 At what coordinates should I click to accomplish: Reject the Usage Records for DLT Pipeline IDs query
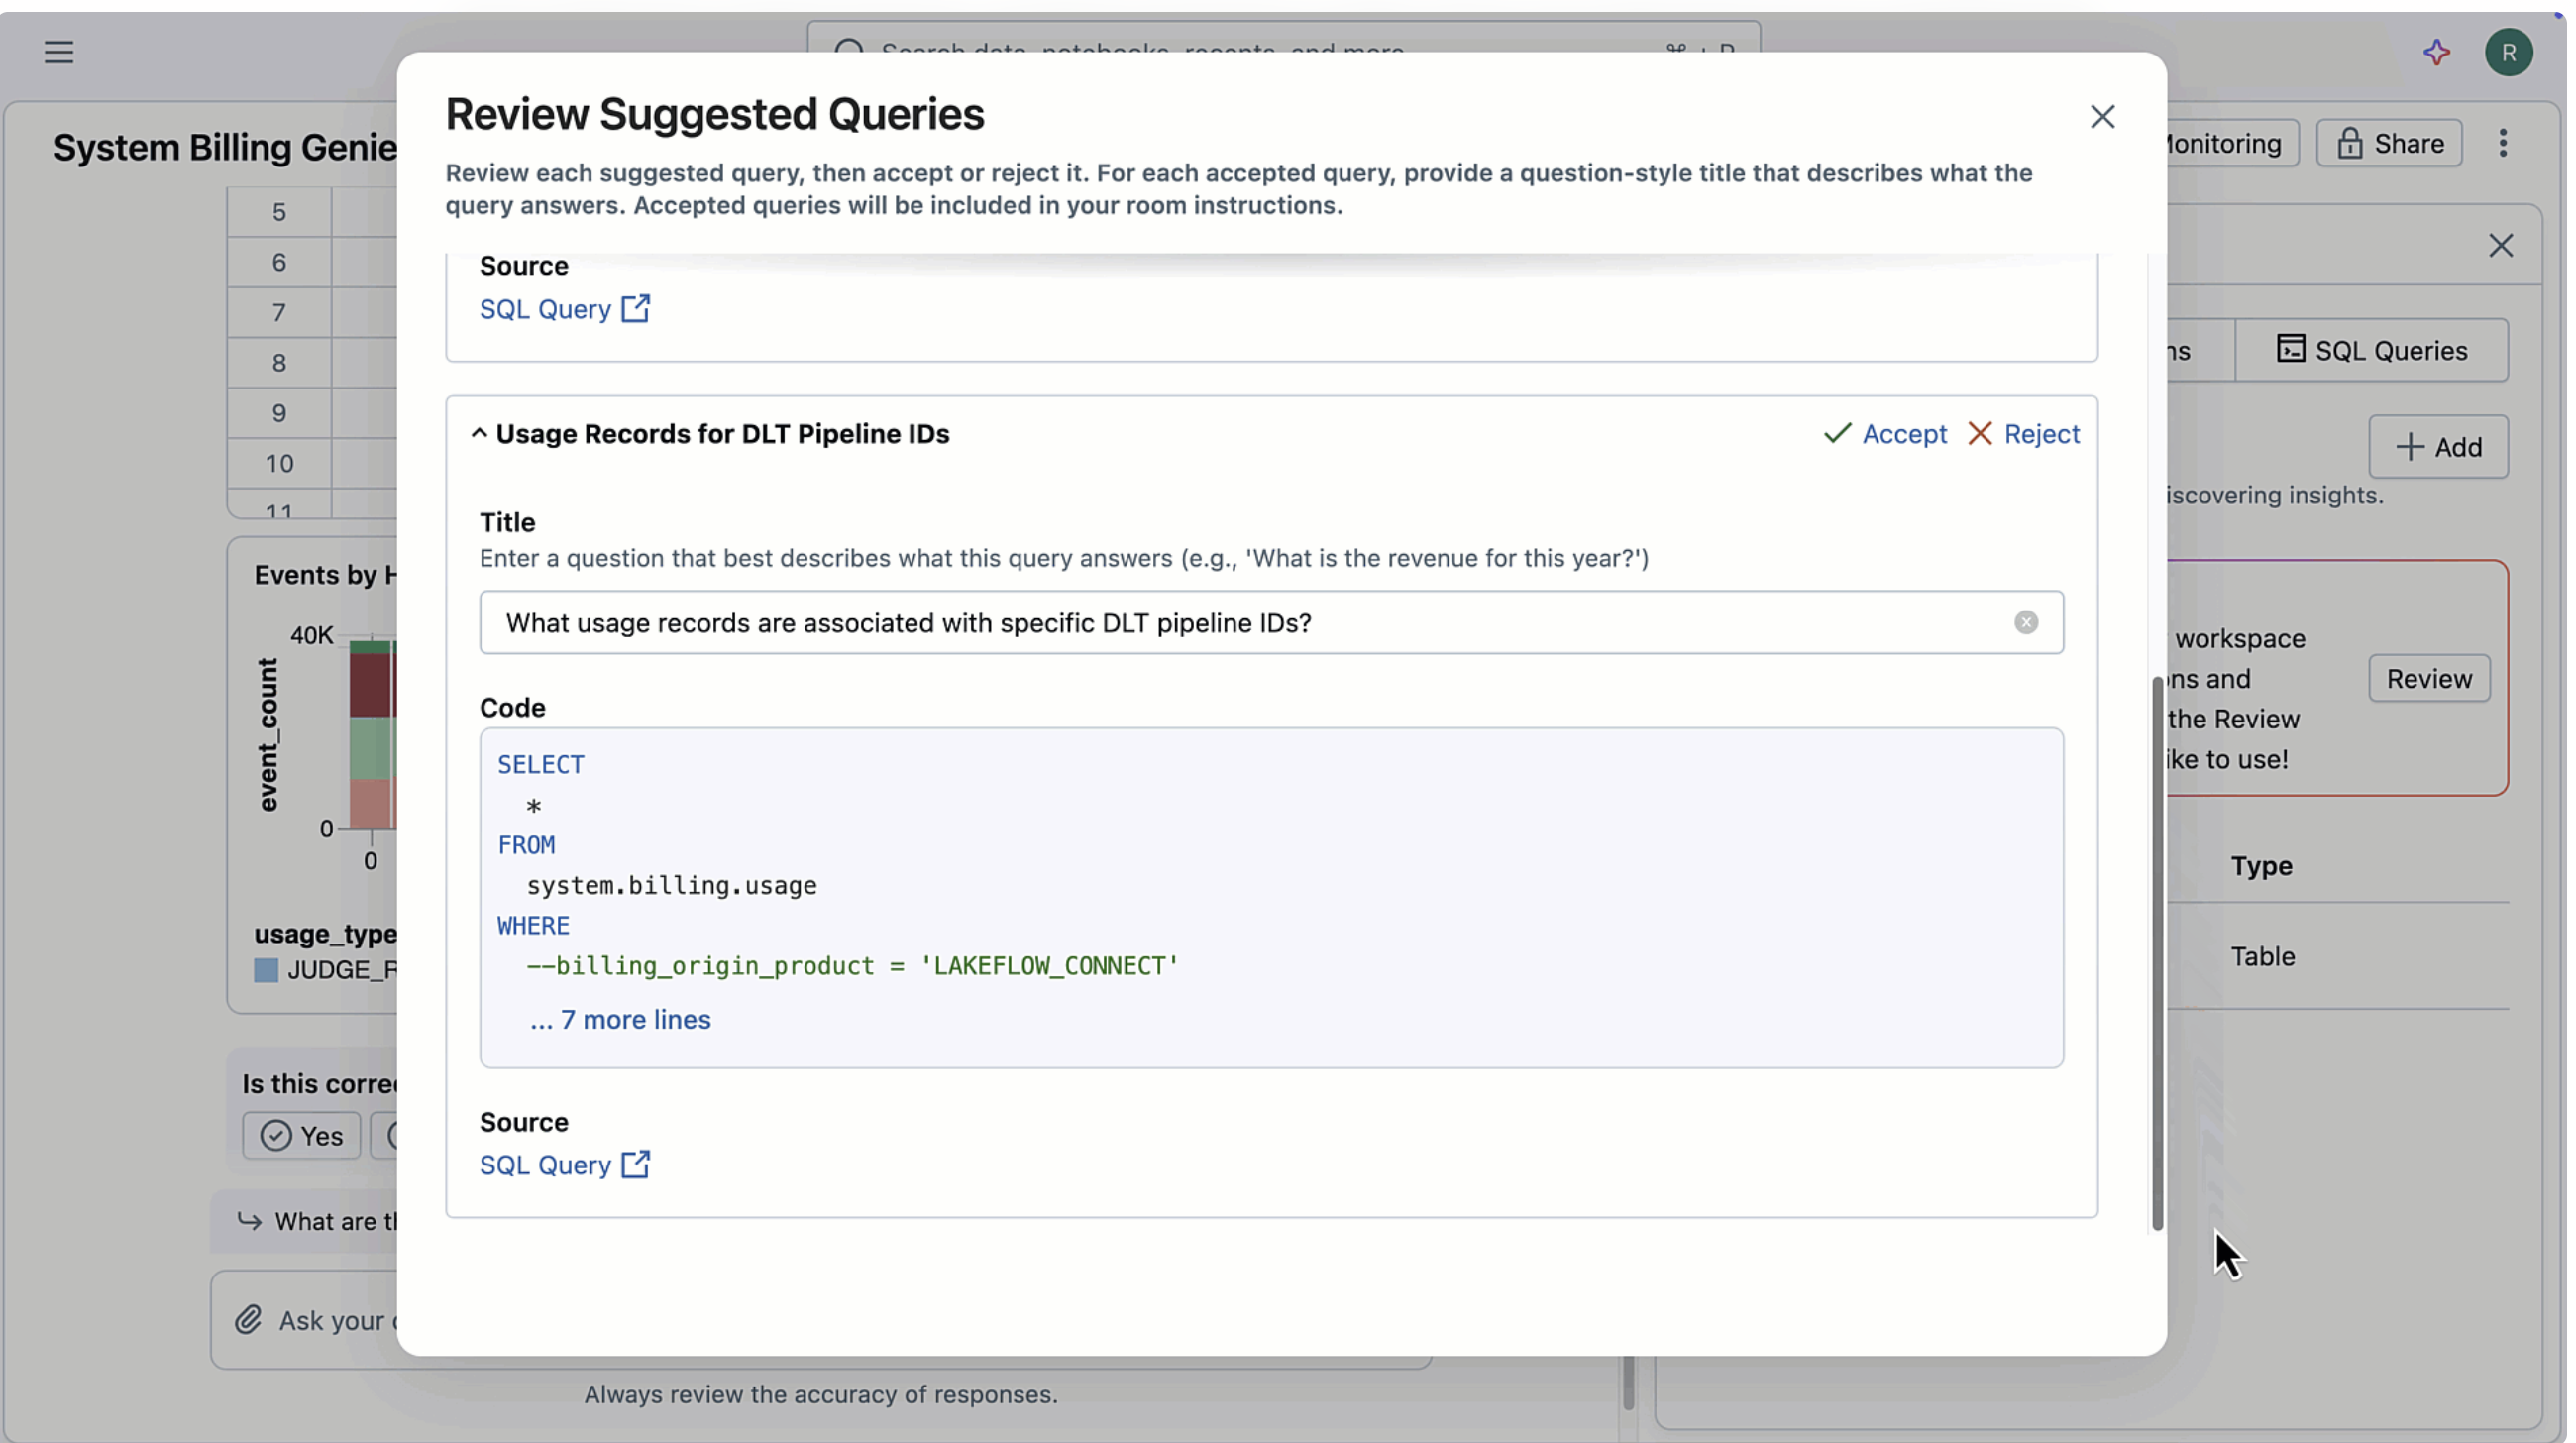tap(2023, 434)
